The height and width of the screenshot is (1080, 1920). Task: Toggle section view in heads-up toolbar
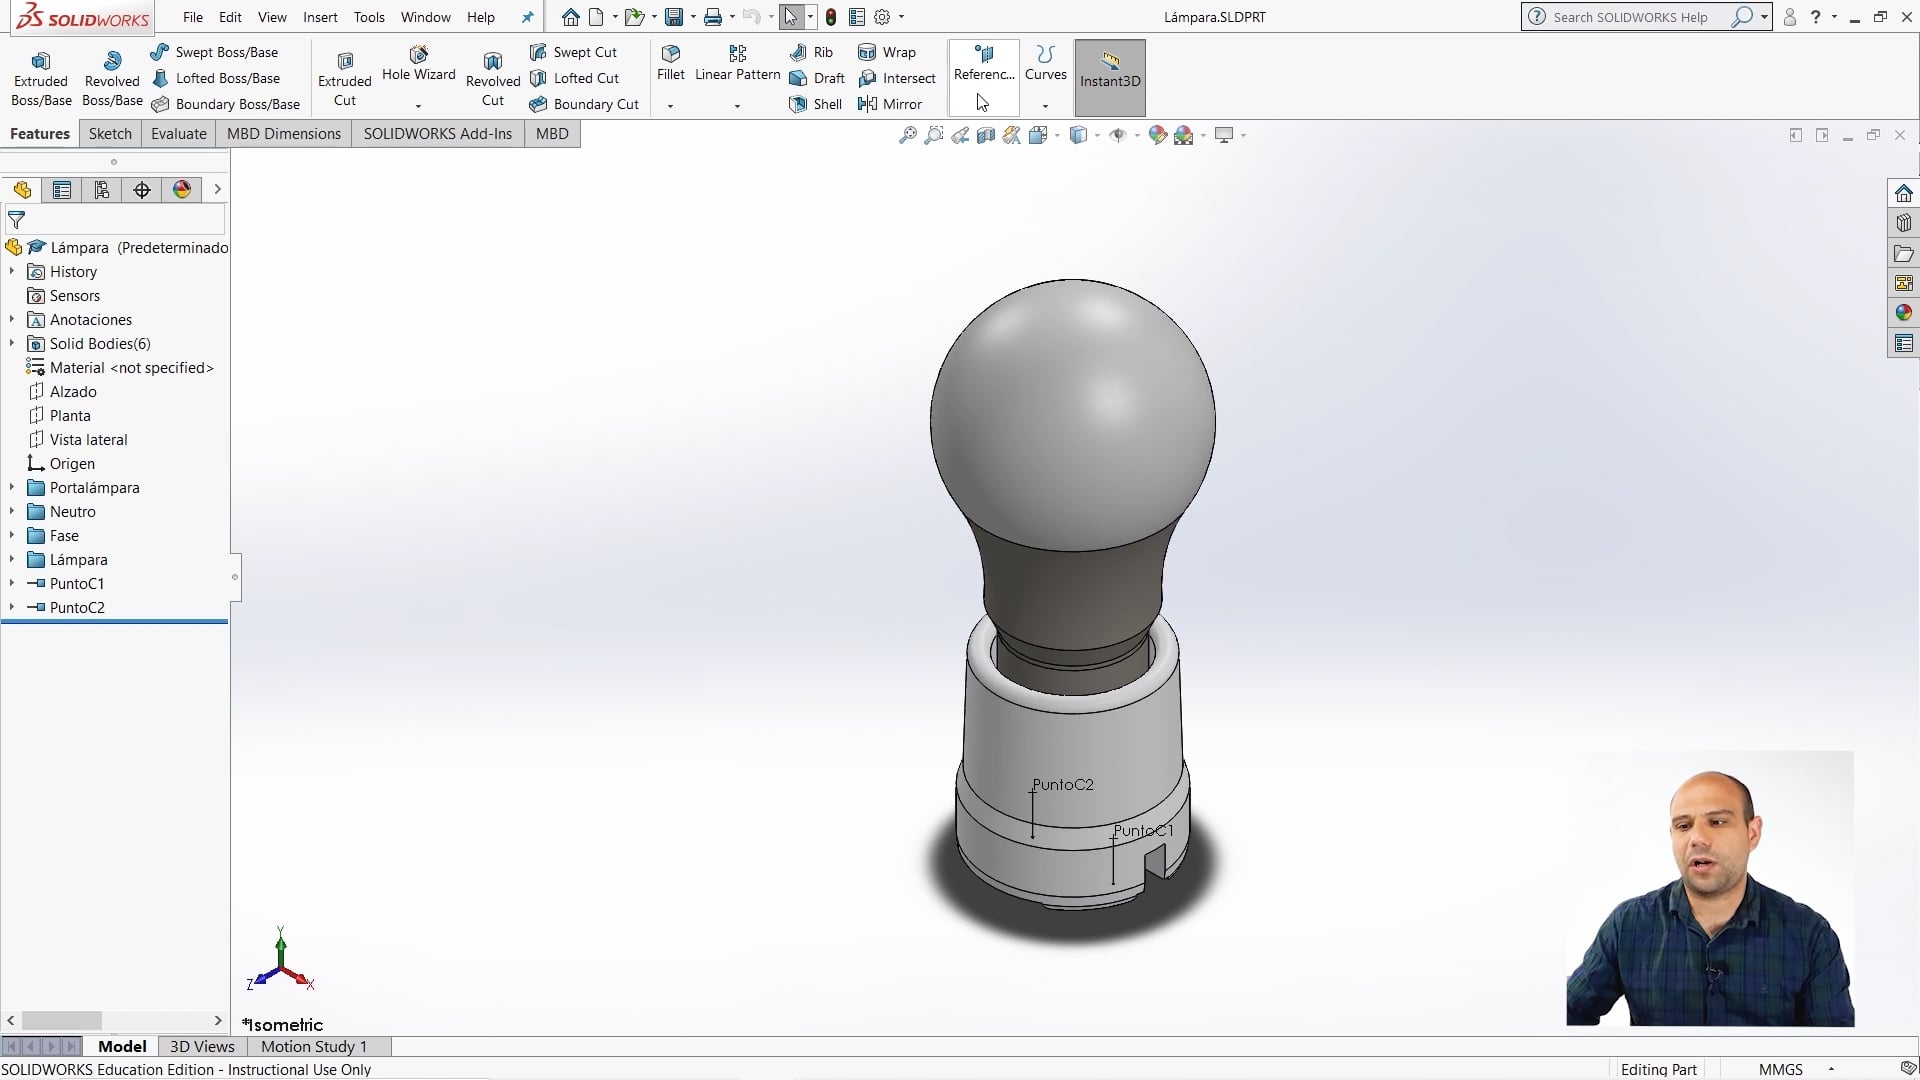[x=986, y=134]
